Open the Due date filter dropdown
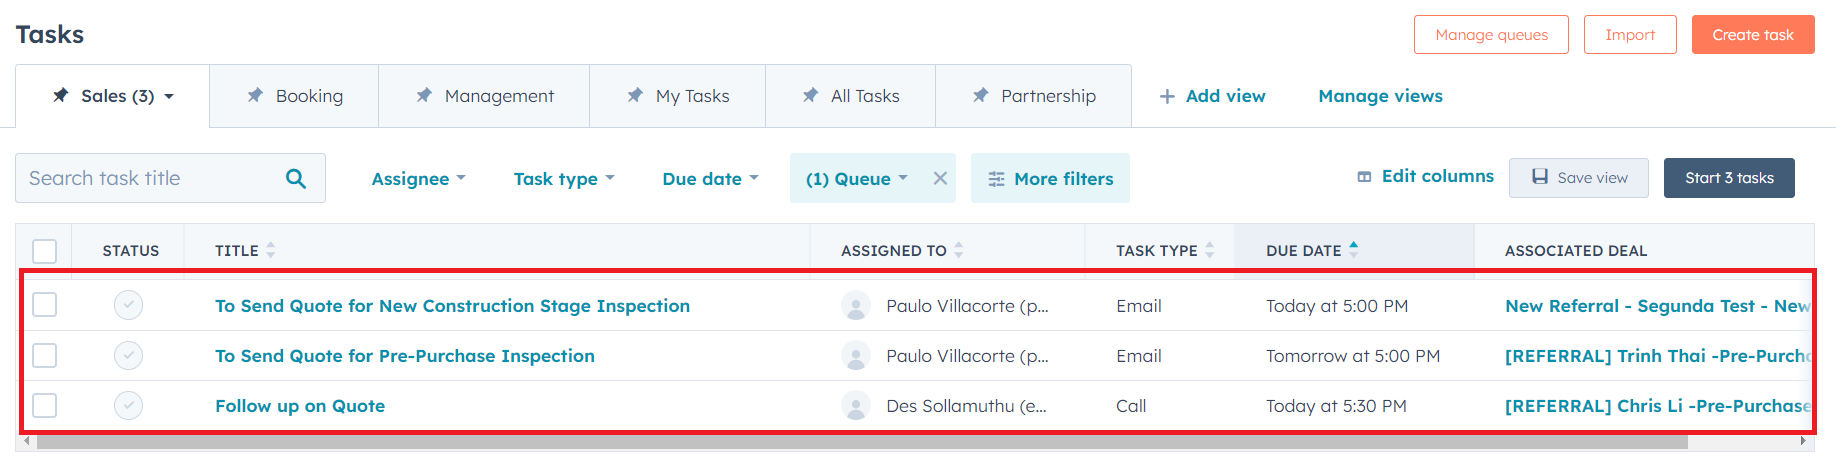Screen dimensions: 1836x463 click(x=710, y=178)
